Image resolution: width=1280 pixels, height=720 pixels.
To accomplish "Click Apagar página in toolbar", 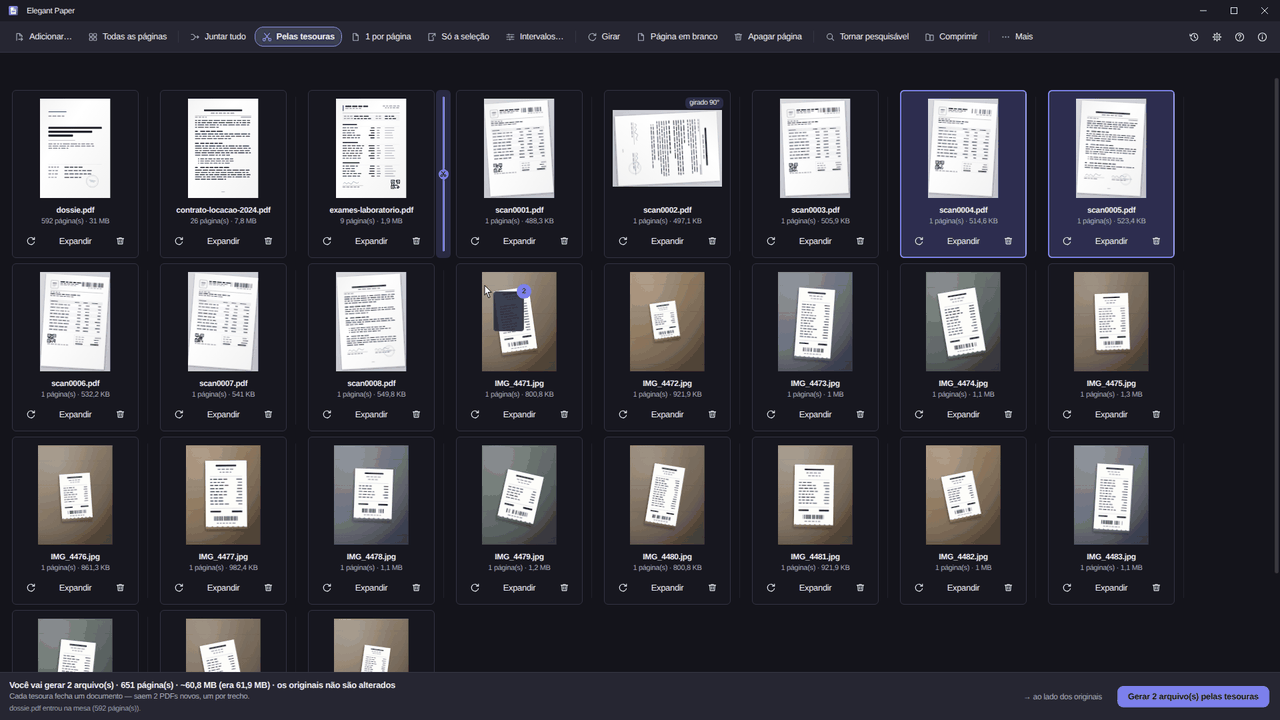I will click(768, 37).
